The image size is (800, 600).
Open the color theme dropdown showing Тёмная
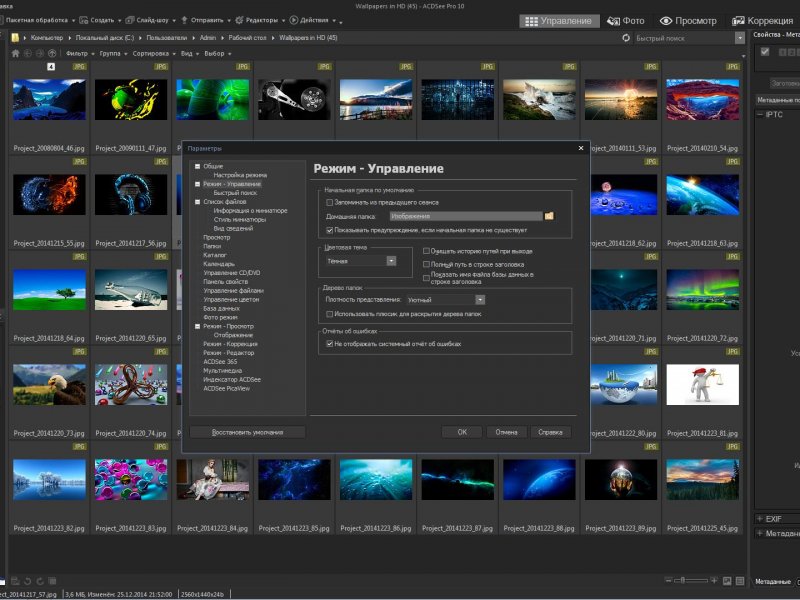coord(391,261)
